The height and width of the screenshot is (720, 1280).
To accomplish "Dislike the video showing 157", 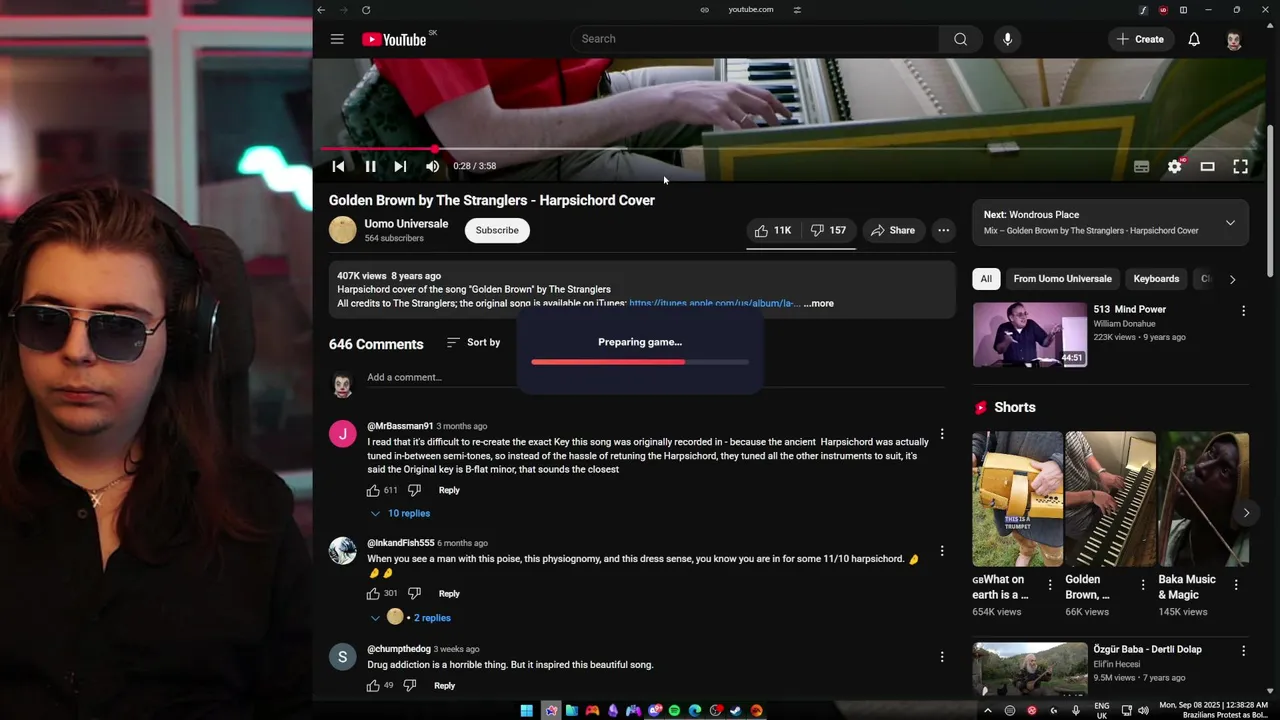I will pos(828,231).
